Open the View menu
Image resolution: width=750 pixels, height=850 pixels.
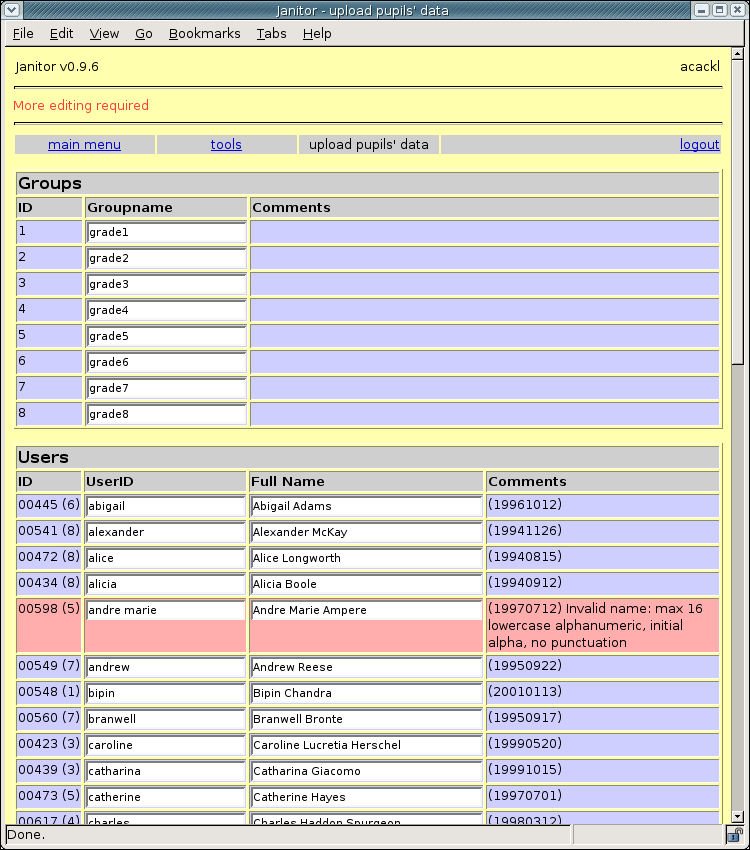(x=104, y=34)
